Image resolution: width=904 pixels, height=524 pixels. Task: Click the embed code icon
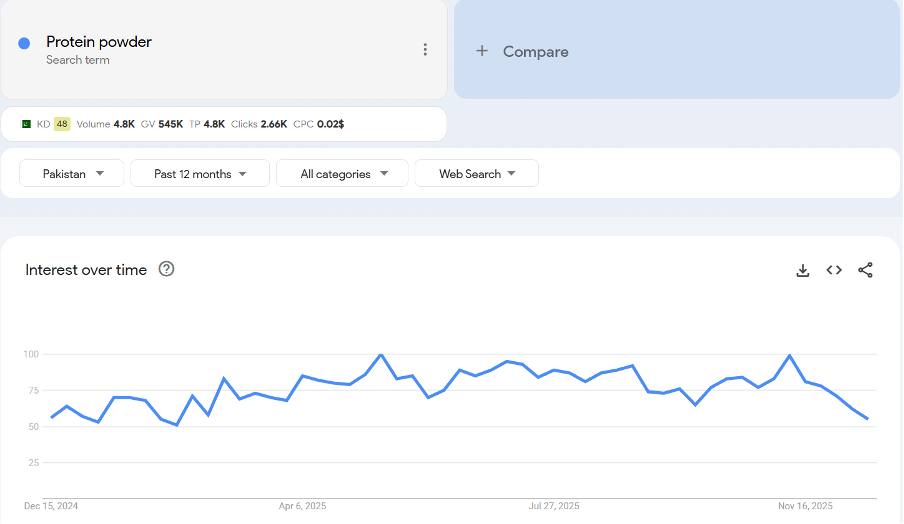point(834,270)
